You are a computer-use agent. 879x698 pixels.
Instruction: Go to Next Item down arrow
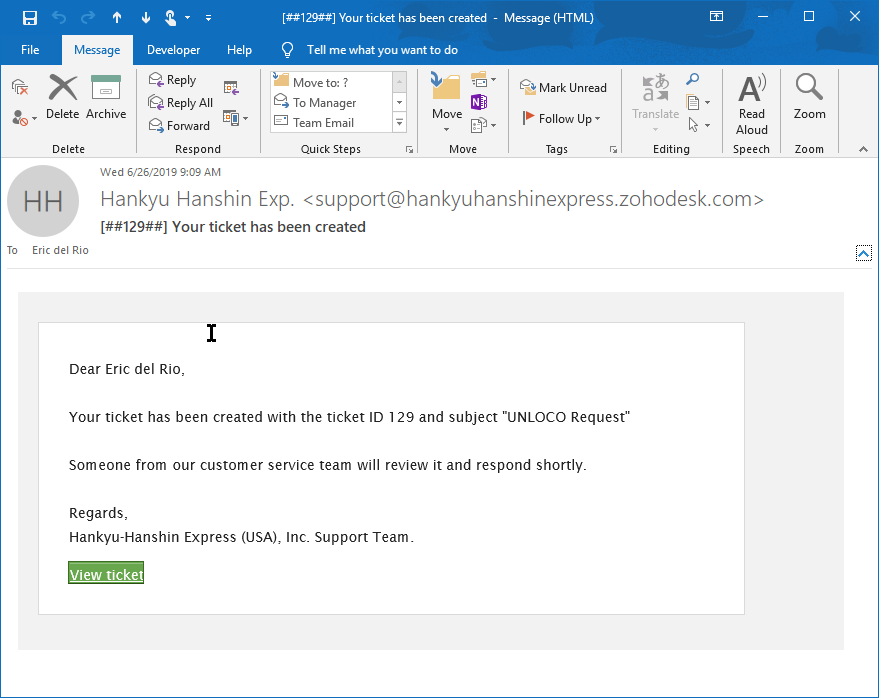(x=146, y=18)
